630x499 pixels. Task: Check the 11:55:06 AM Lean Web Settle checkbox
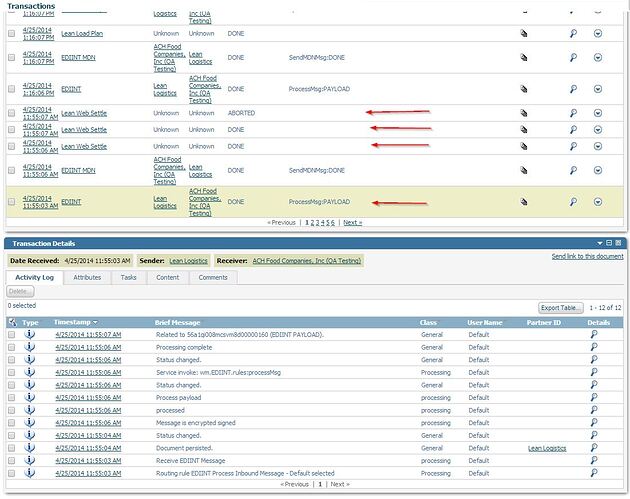12,146
